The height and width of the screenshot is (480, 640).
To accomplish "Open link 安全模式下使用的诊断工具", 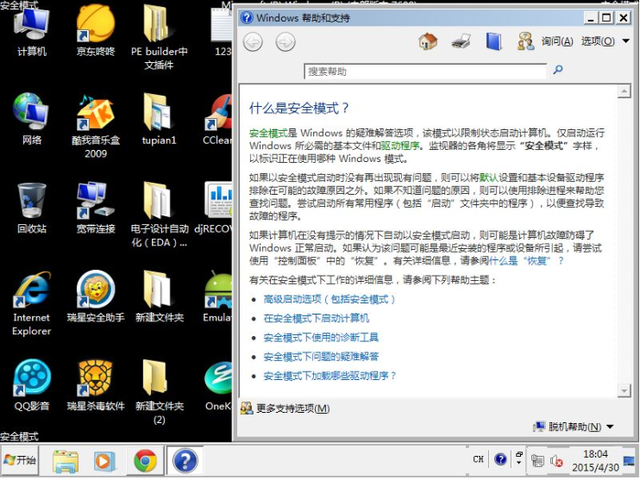I will [x=321, y=337].
